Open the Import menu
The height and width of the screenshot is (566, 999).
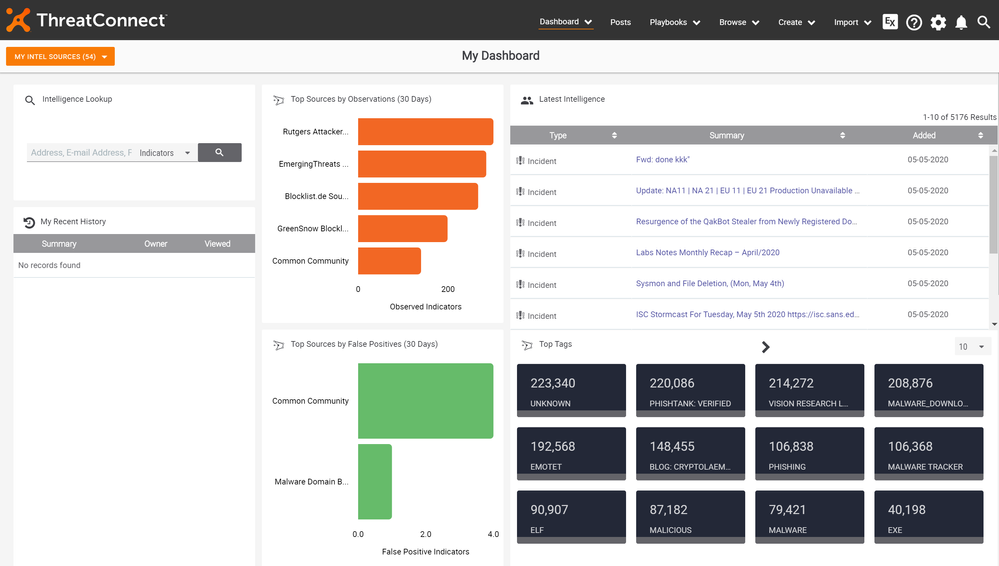852,22
